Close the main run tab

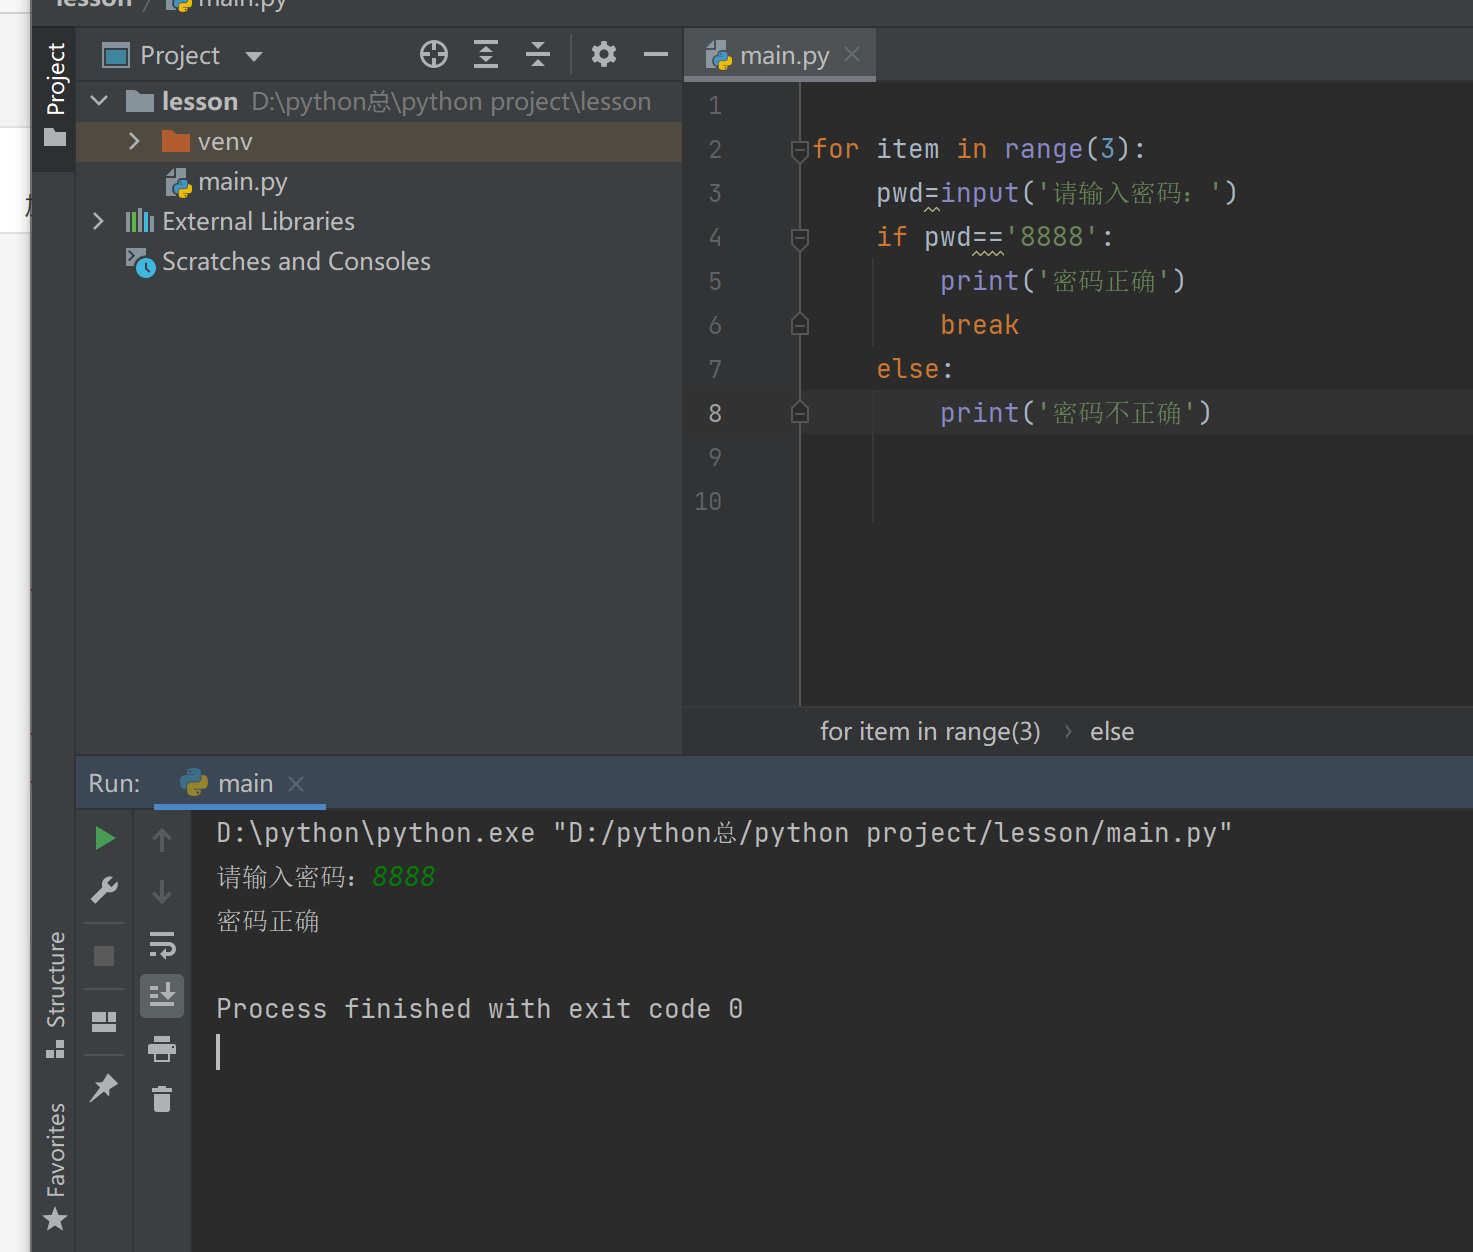pyautogui.click(x=296, y=784)
